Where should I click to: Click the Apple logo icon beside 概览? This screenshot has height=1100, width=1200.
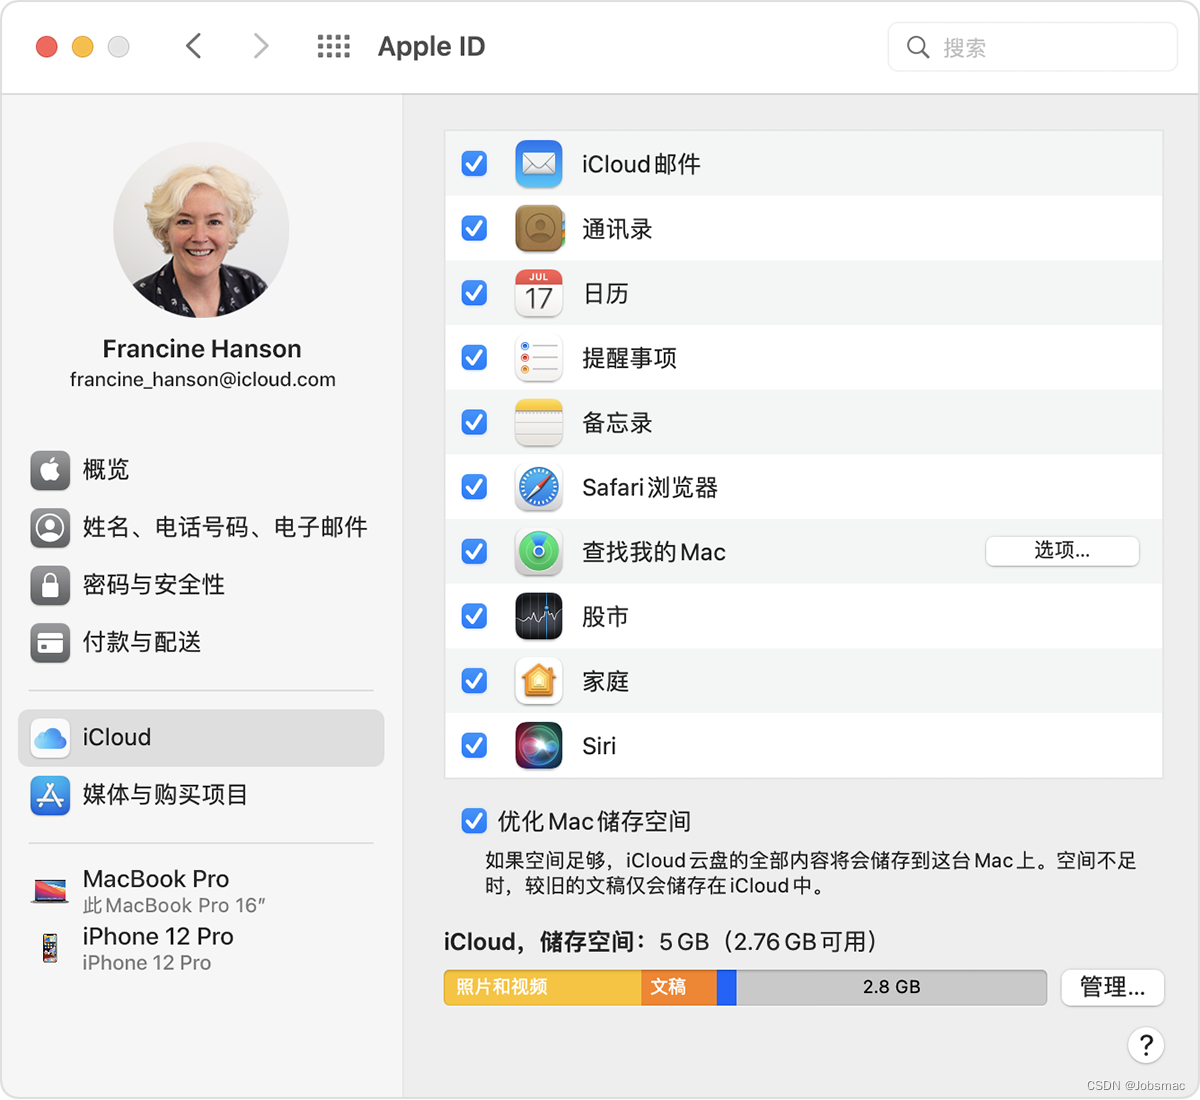[x=50, y=470]
